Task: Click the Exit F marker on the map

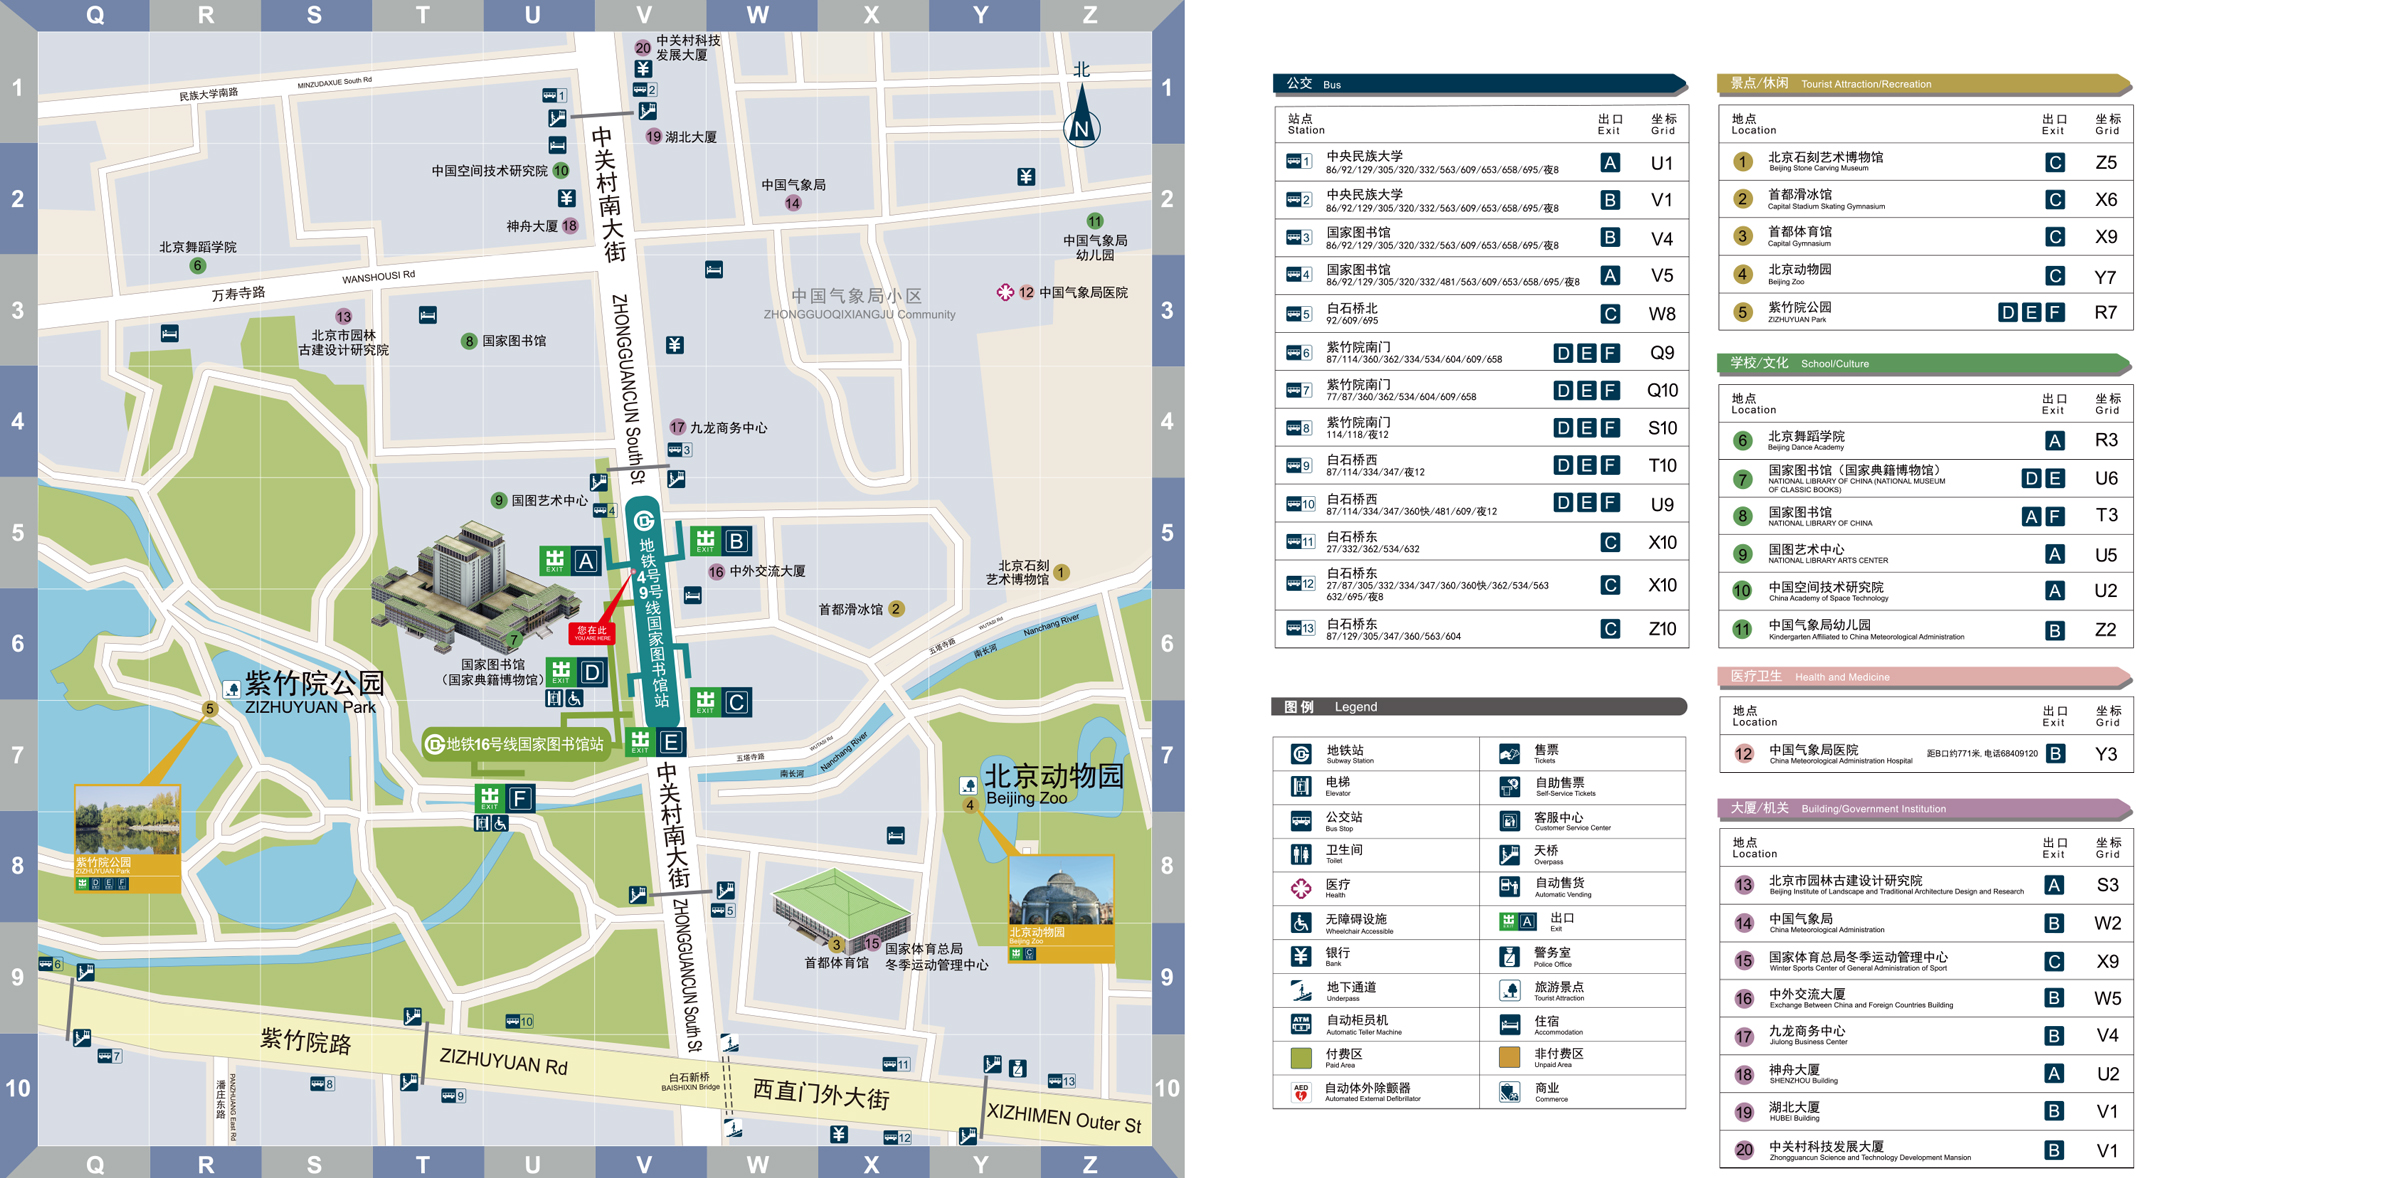Action: (x=505, y=798)
